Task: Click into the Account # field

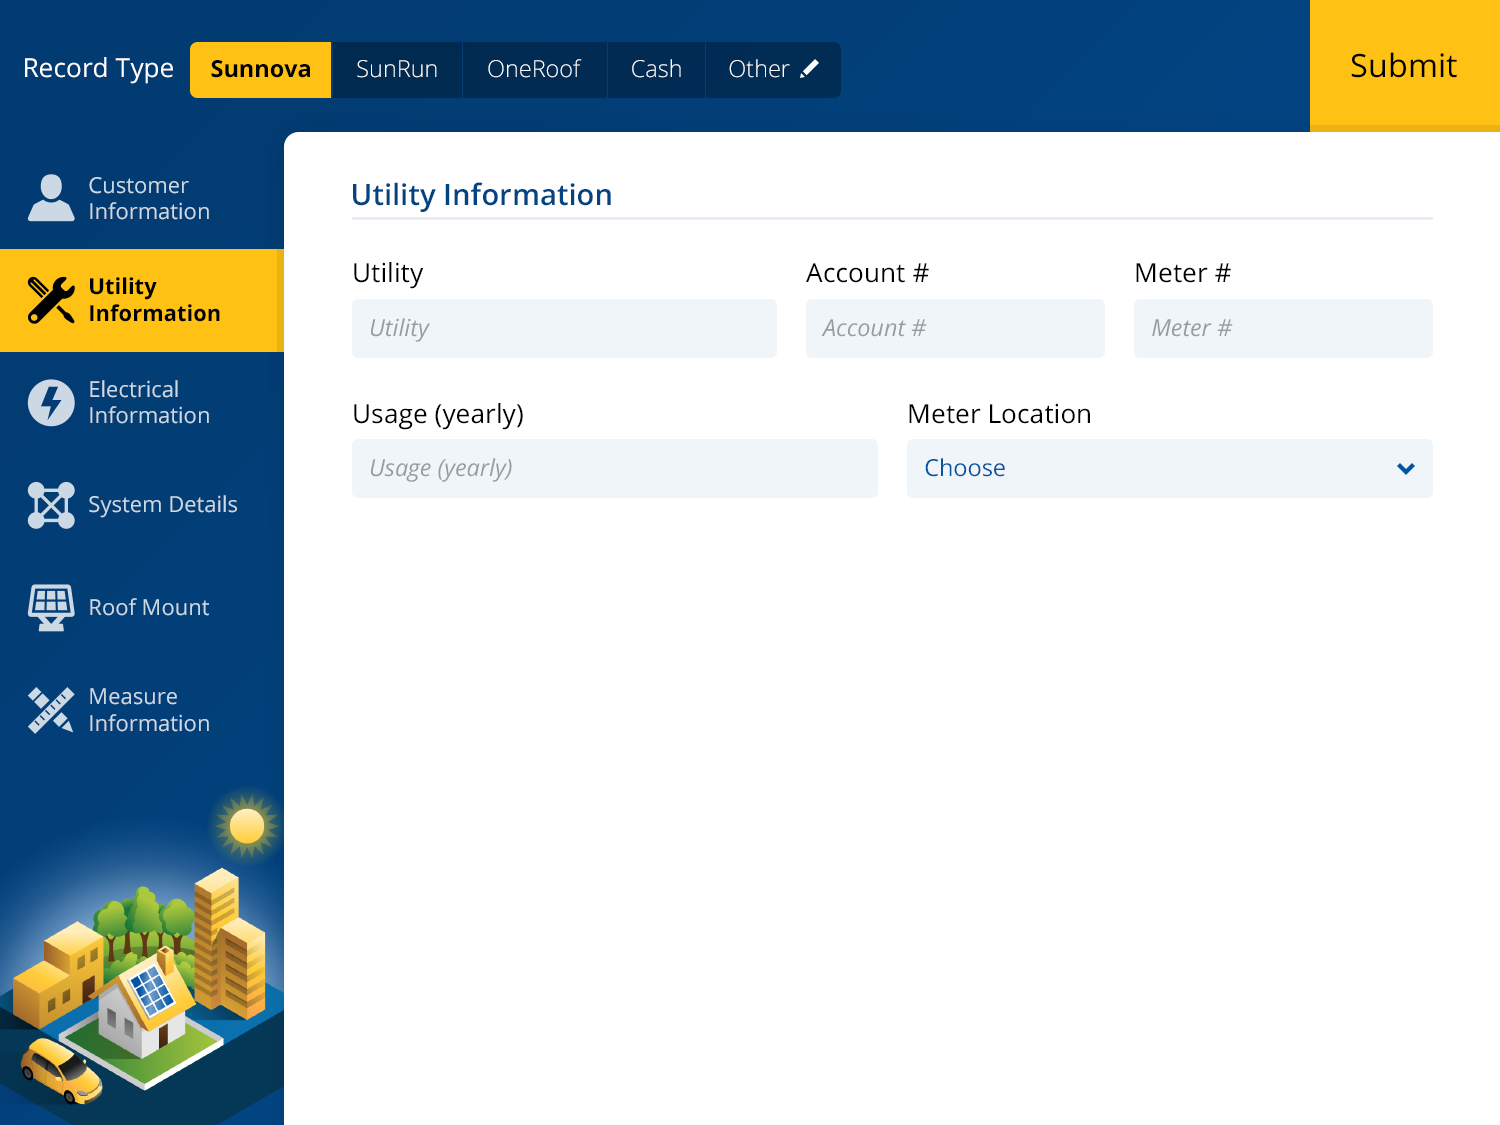Action: click(955, 328)
